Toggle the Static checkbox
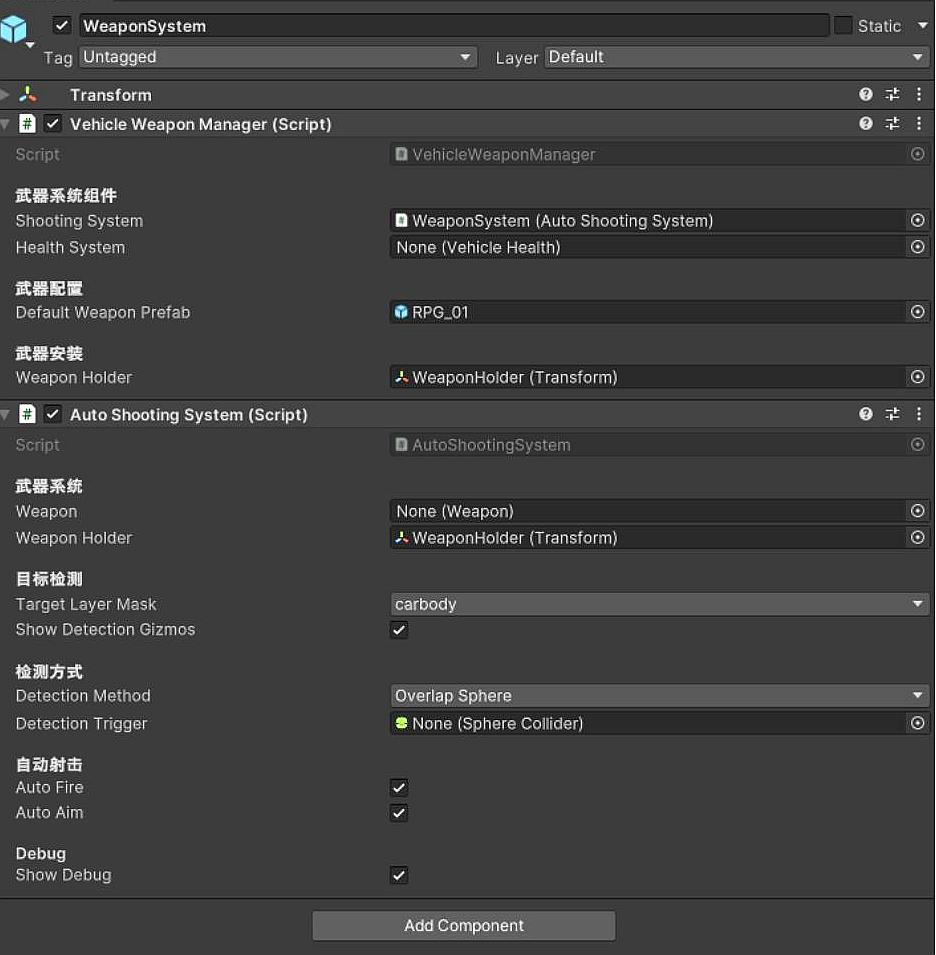The image size is (936, 955). click(843, 26)
